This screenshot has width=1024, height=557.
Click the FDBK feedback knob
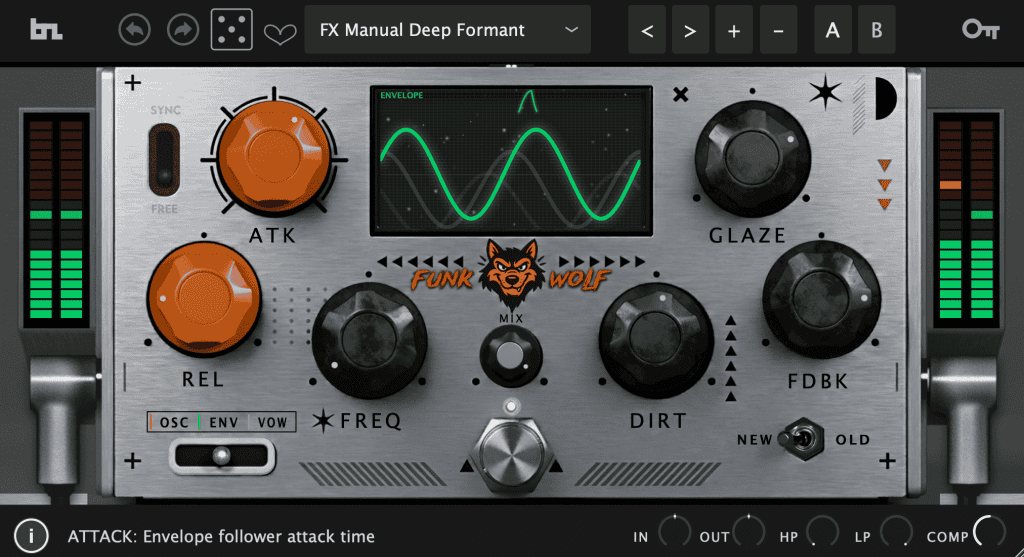pyautogui.click(x=821, y=300)
